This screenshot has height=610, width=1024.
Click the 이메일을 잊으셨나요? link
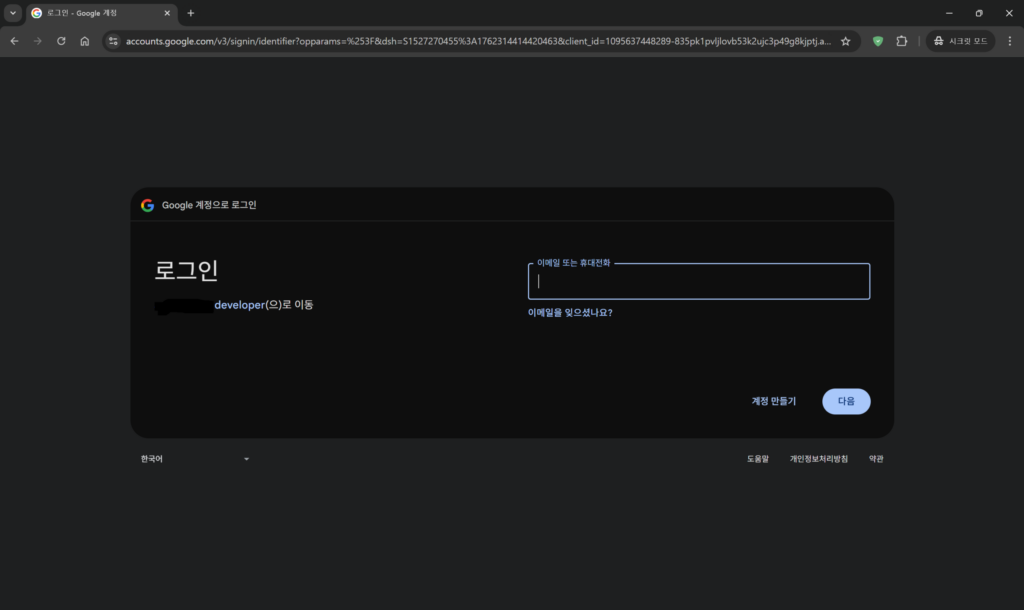point(570,312)
